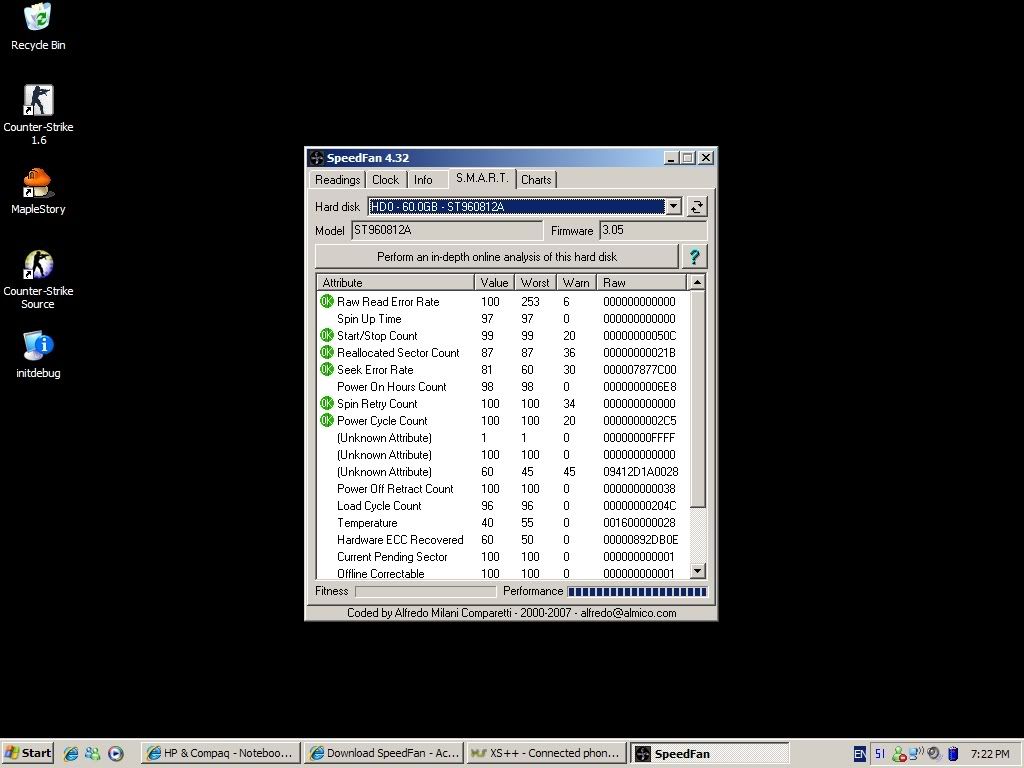Click the scroll up arrow of attribute list
1024x768 pixels.
(x=697, y=283)
